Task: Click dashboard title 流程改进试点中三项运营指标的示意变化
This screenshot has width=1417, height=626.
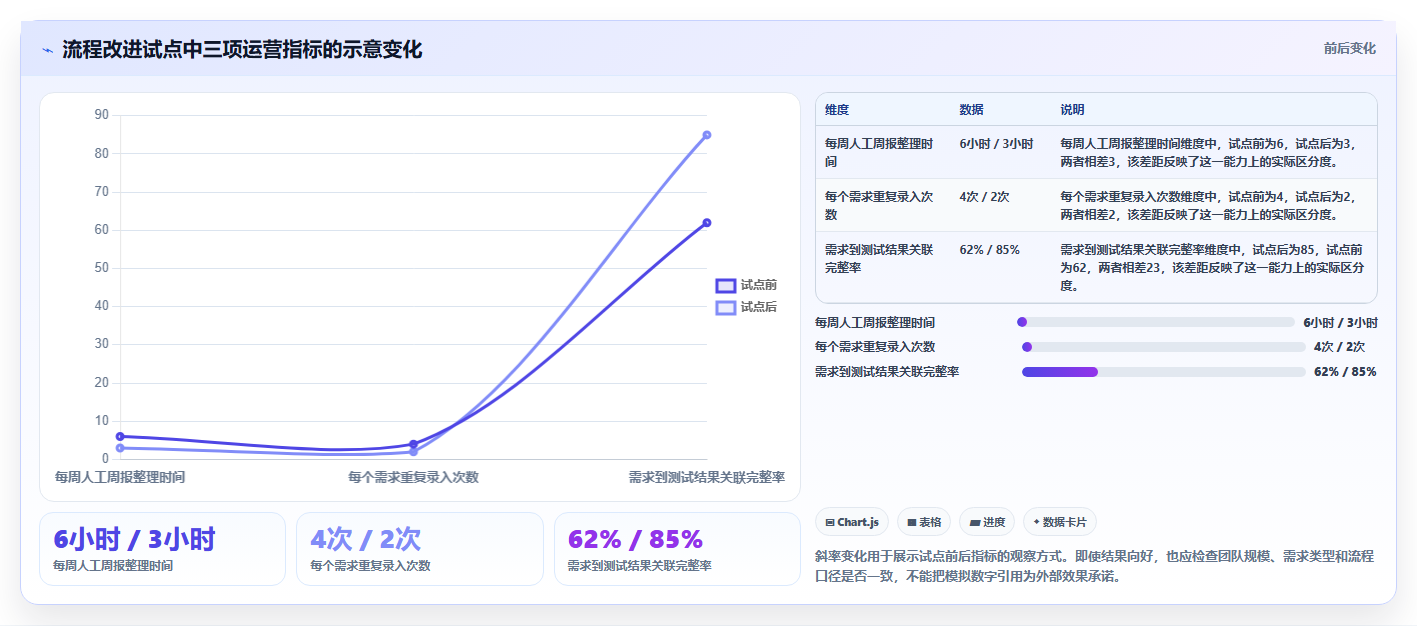Action: (242, 50)
